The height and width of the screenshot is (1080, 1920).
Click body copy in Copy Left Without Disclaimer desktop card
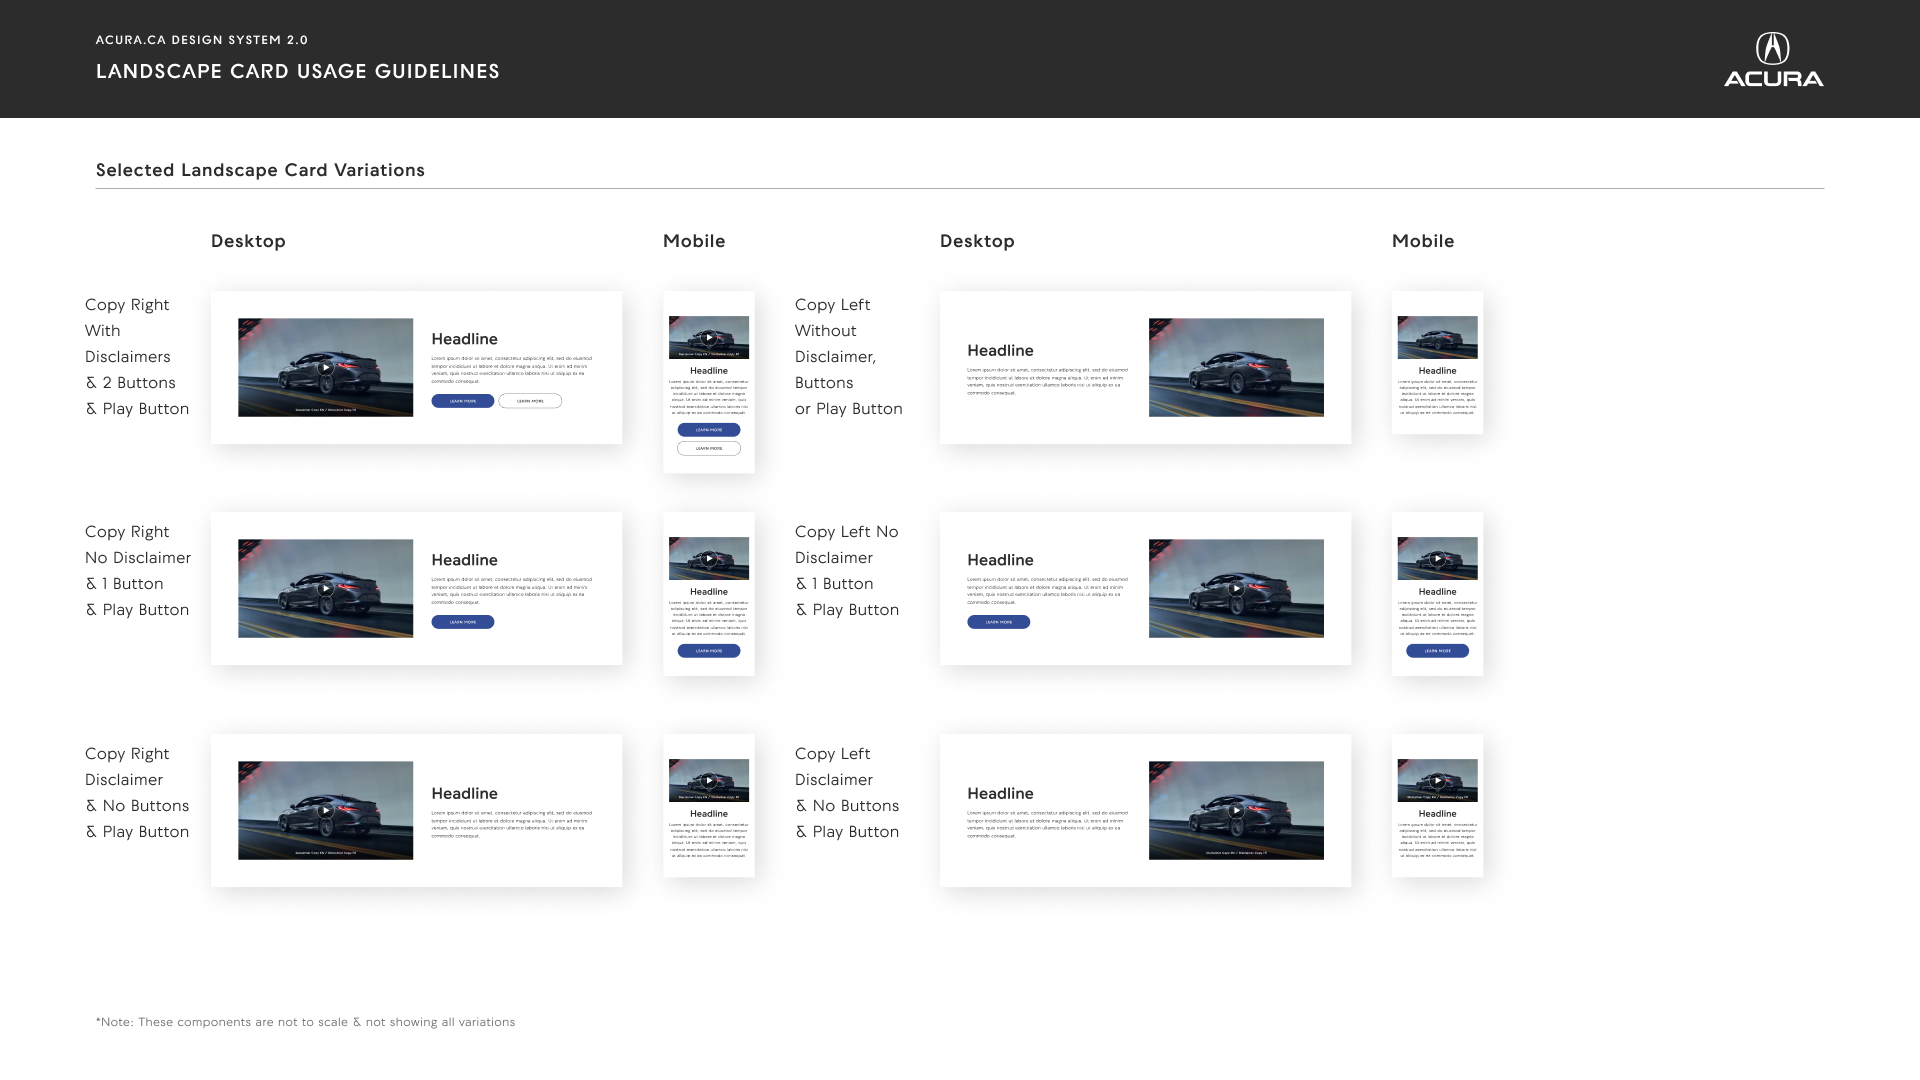point(1047,381)
